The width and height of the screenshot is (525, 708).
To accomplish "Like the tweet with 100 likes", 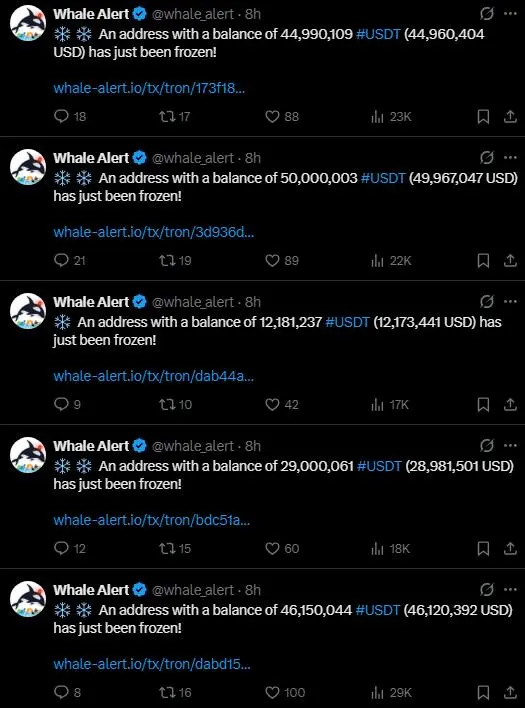I will (x=272, y=692).
